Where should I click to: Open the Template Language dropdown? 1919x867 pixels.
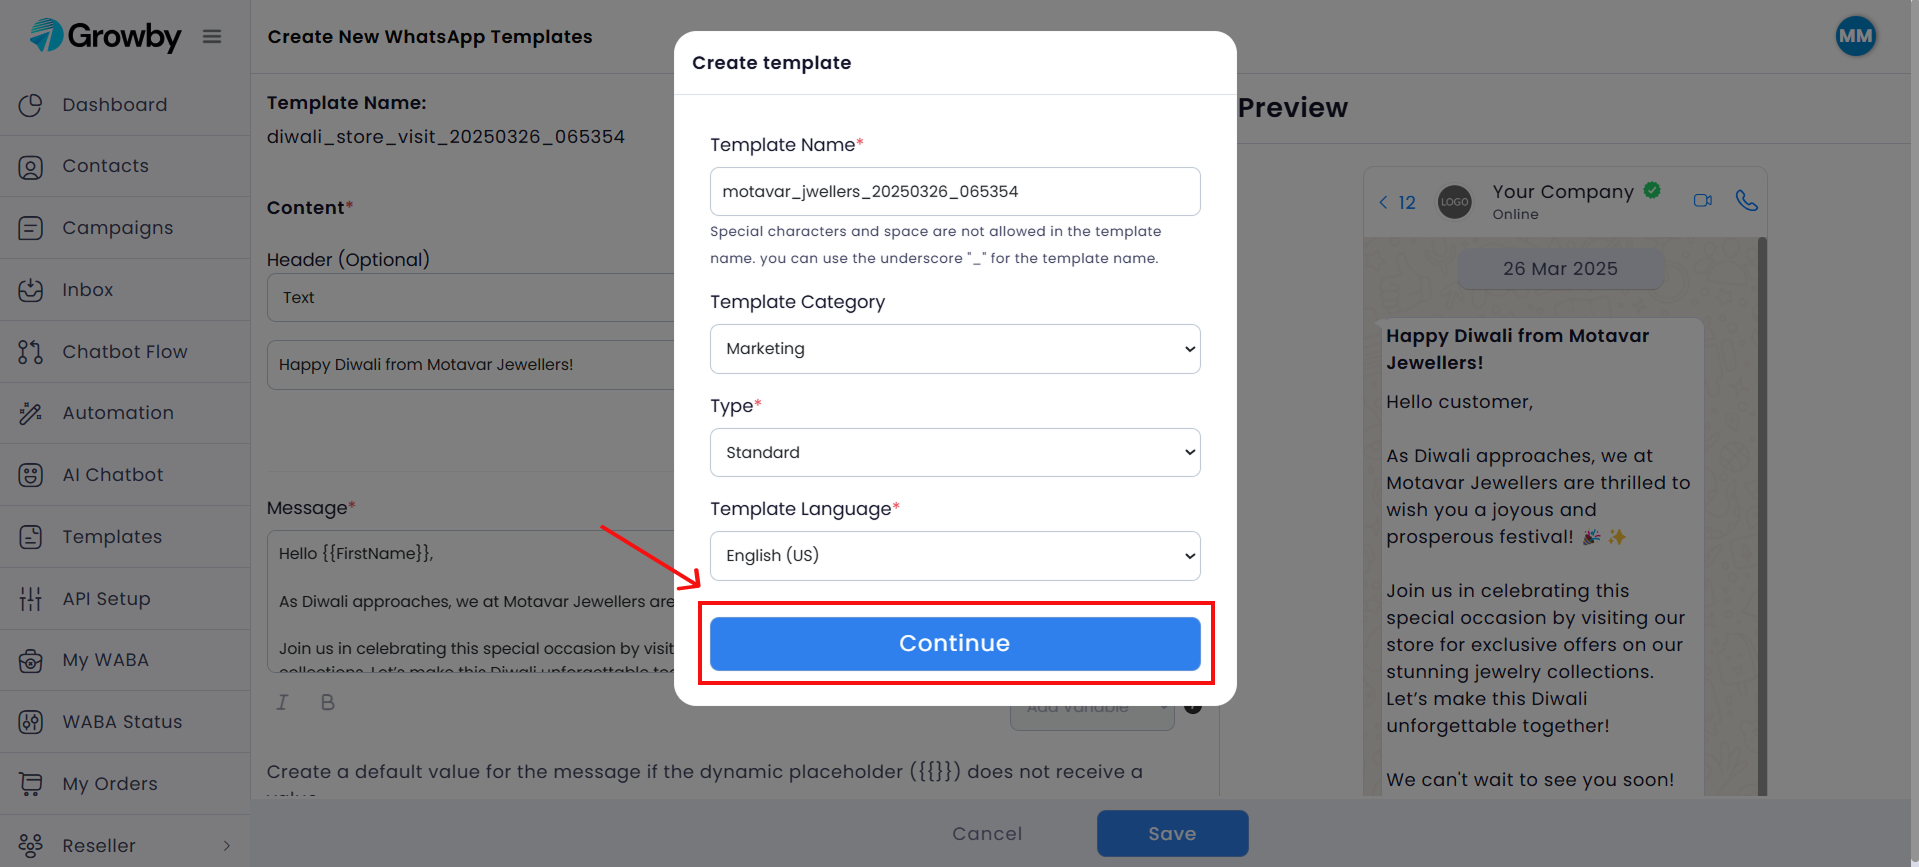[955, 556]
